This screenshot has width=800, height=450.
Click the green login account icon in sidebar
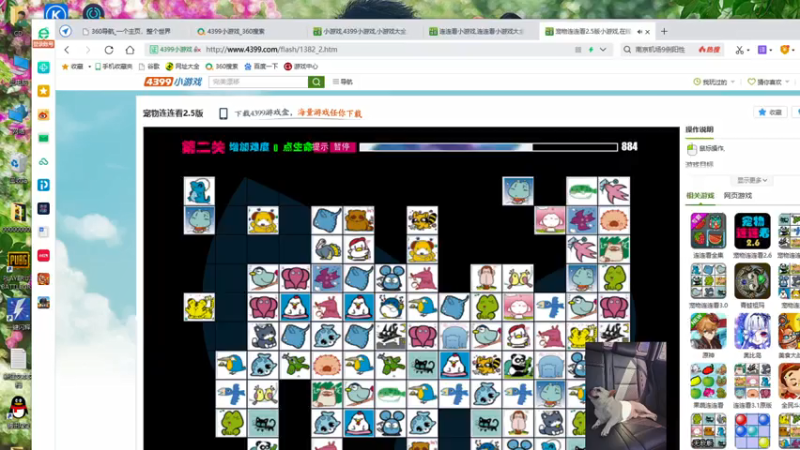(43, 37)
